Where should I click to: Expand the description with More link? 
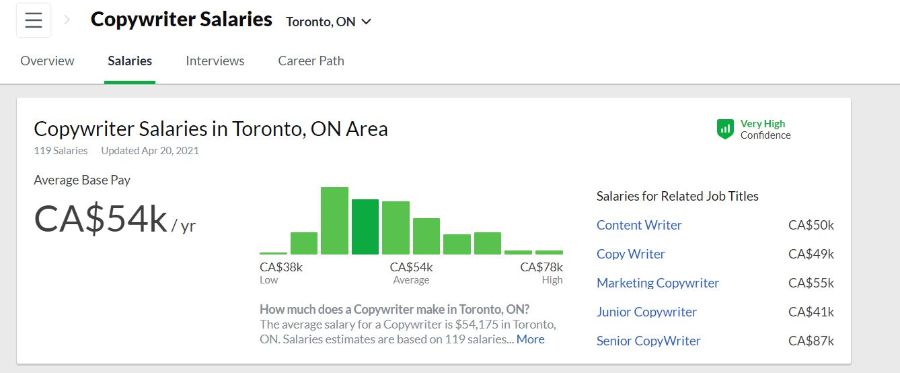(530, 339)
